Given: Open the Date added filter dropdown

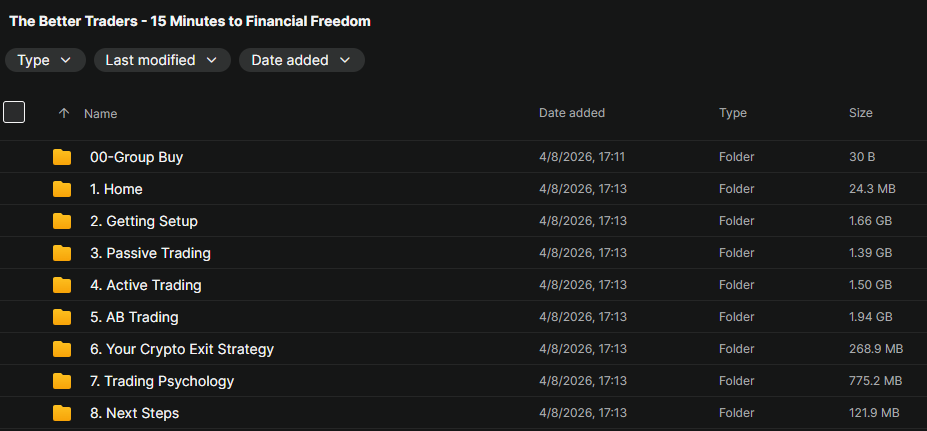Looking at the screenshot, I should pyautogui.click(x=301, y=60).
